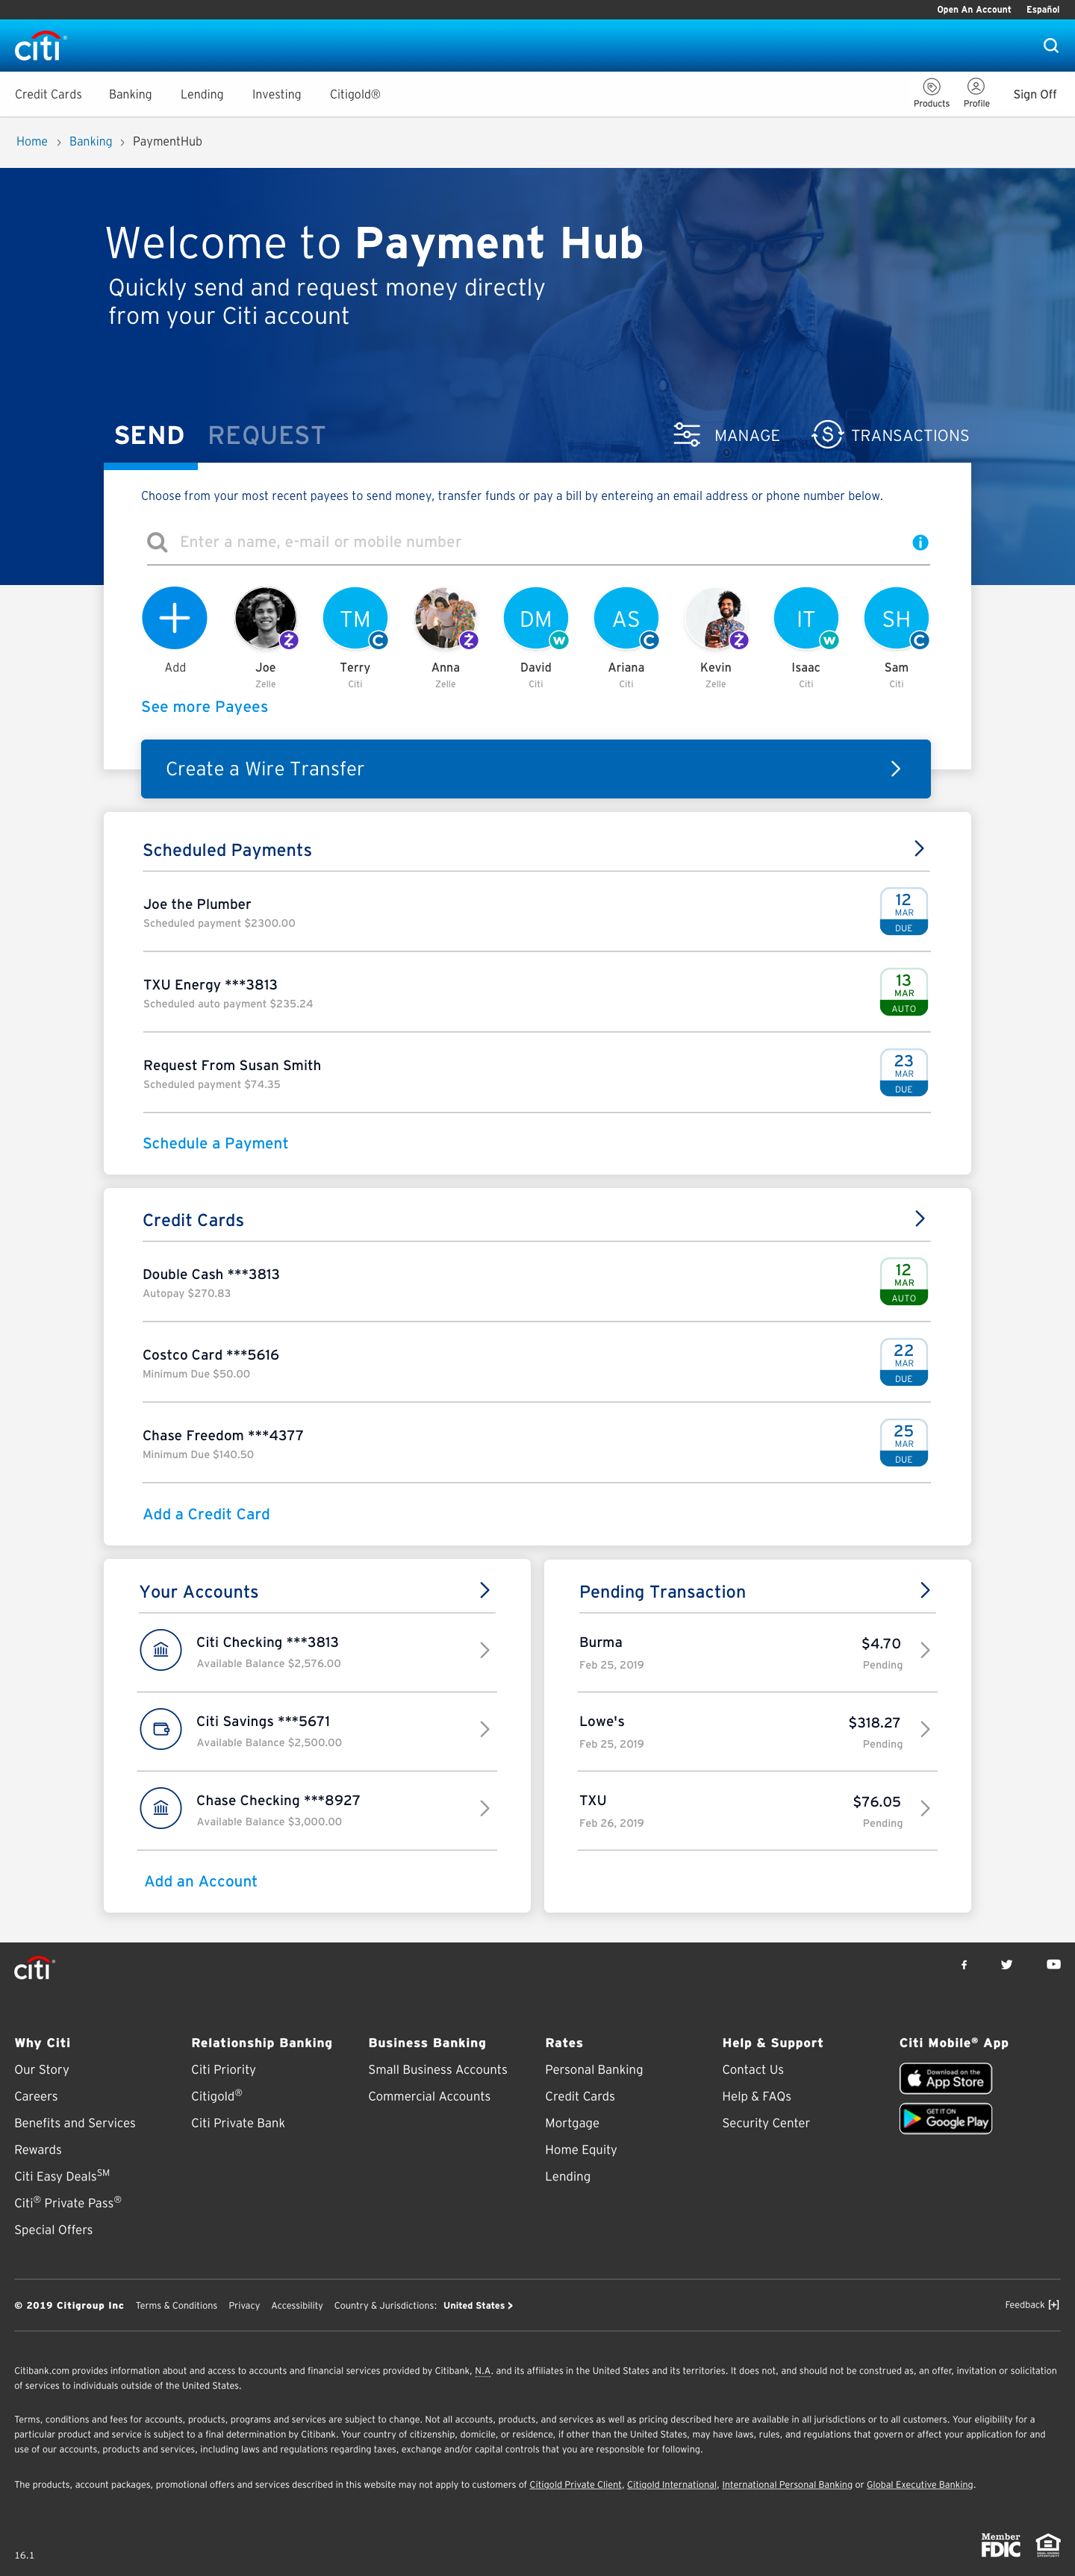Open Joe the Plumber scheduled payment

536,911
